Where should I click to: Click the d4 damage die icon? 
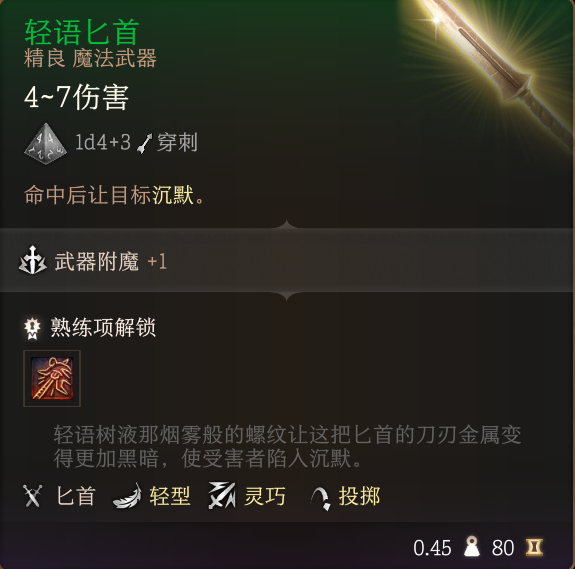coord(45,143)
